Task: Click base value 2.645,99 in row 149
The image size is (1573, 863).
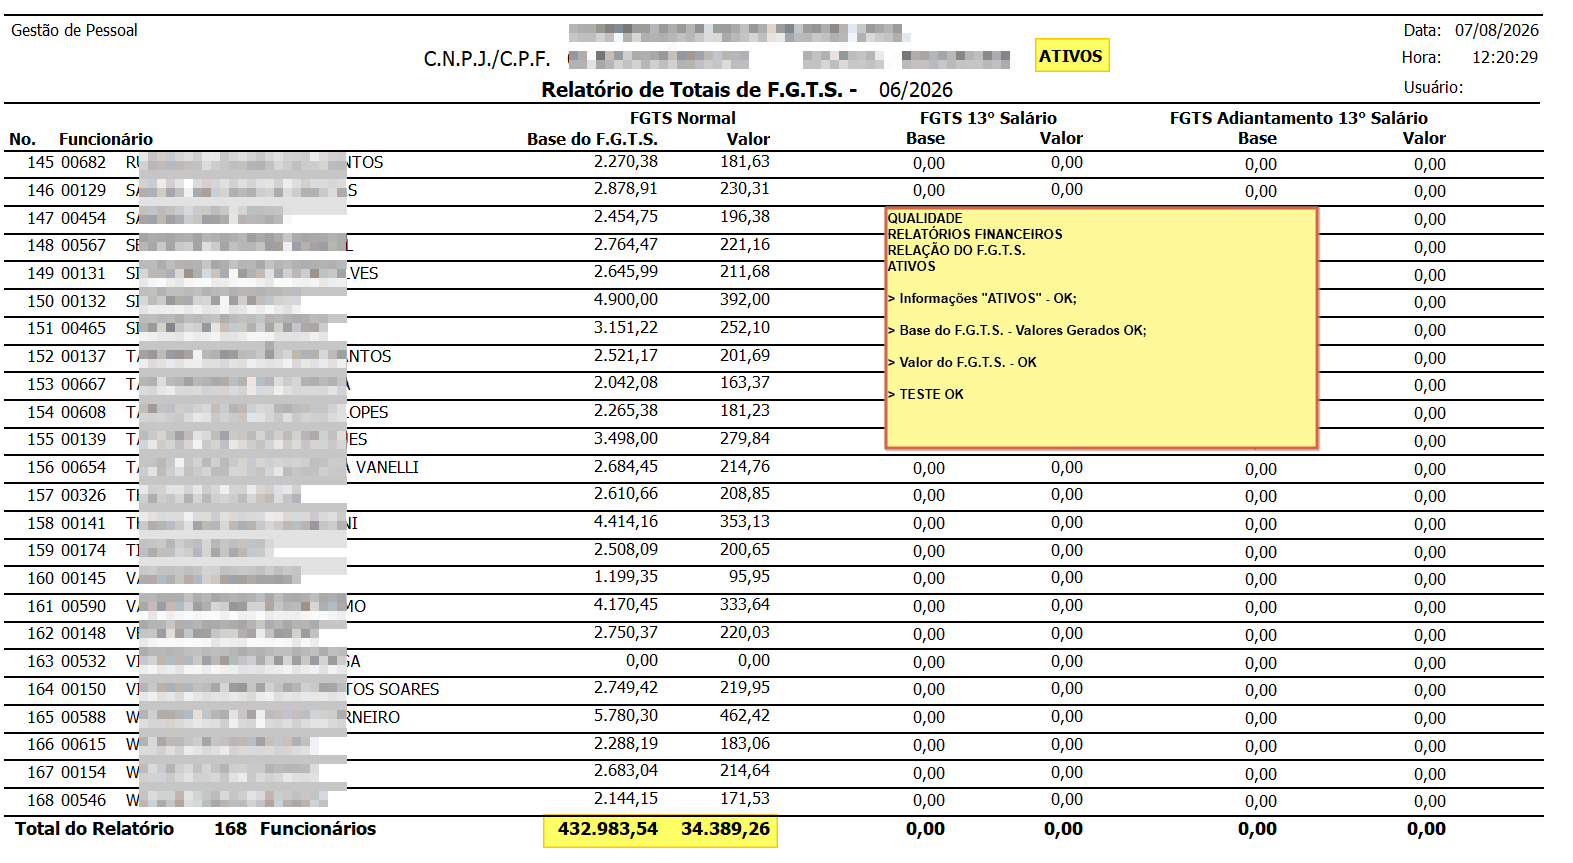Action: coord(625,272)
